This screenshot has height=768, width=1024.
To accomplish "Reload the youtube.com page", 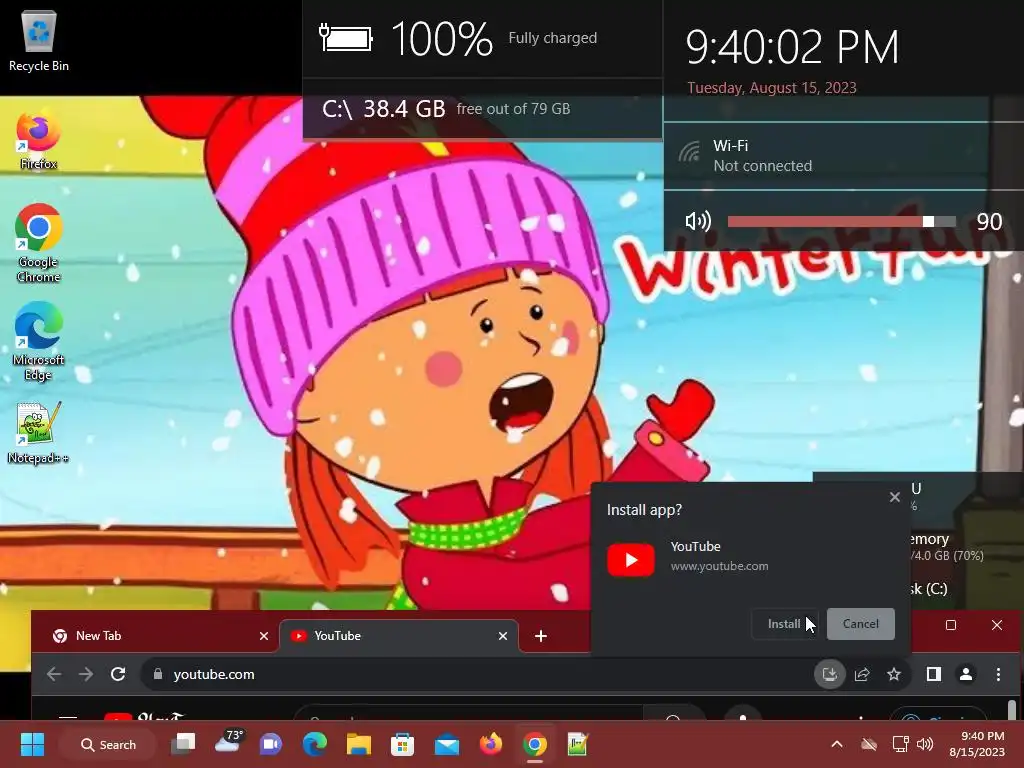I will (x=118, y=674).
